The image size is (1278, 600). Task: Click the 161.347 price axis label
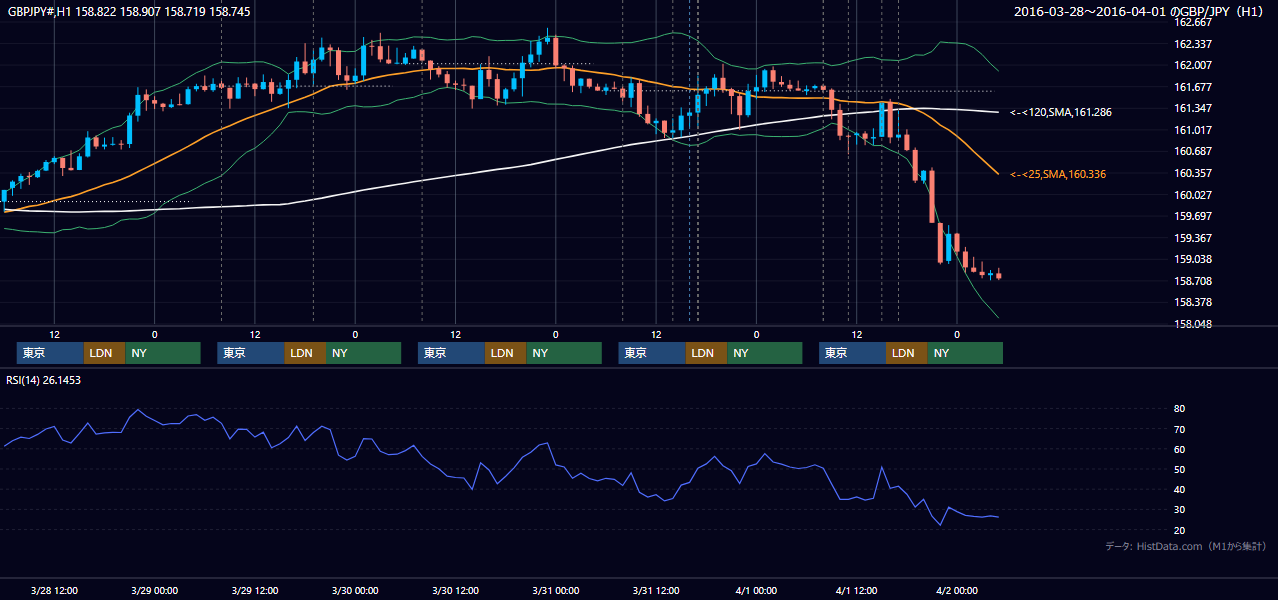[x=1192, y=108]
